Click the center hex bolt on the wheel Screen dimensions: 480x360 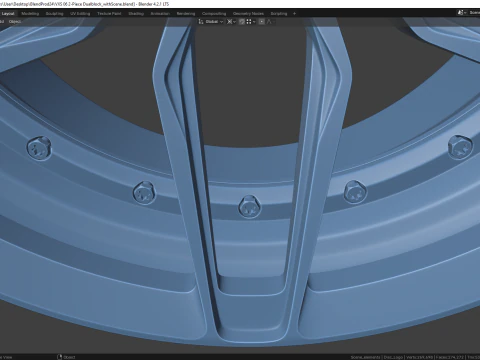pos(249,207)
